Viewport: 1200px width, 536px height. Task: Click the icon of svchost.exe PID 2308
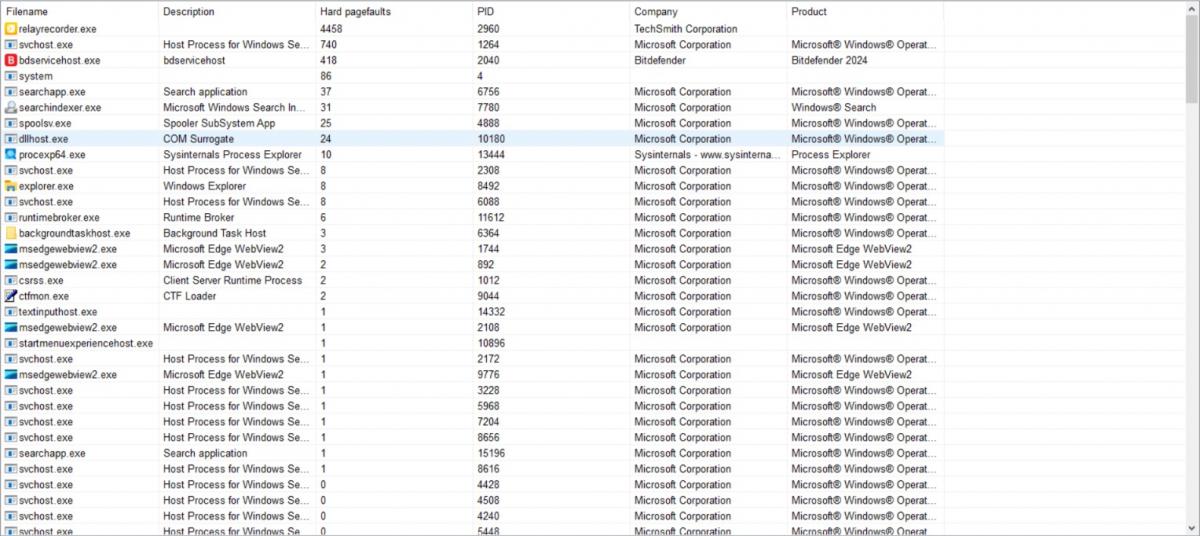point(11,171)
